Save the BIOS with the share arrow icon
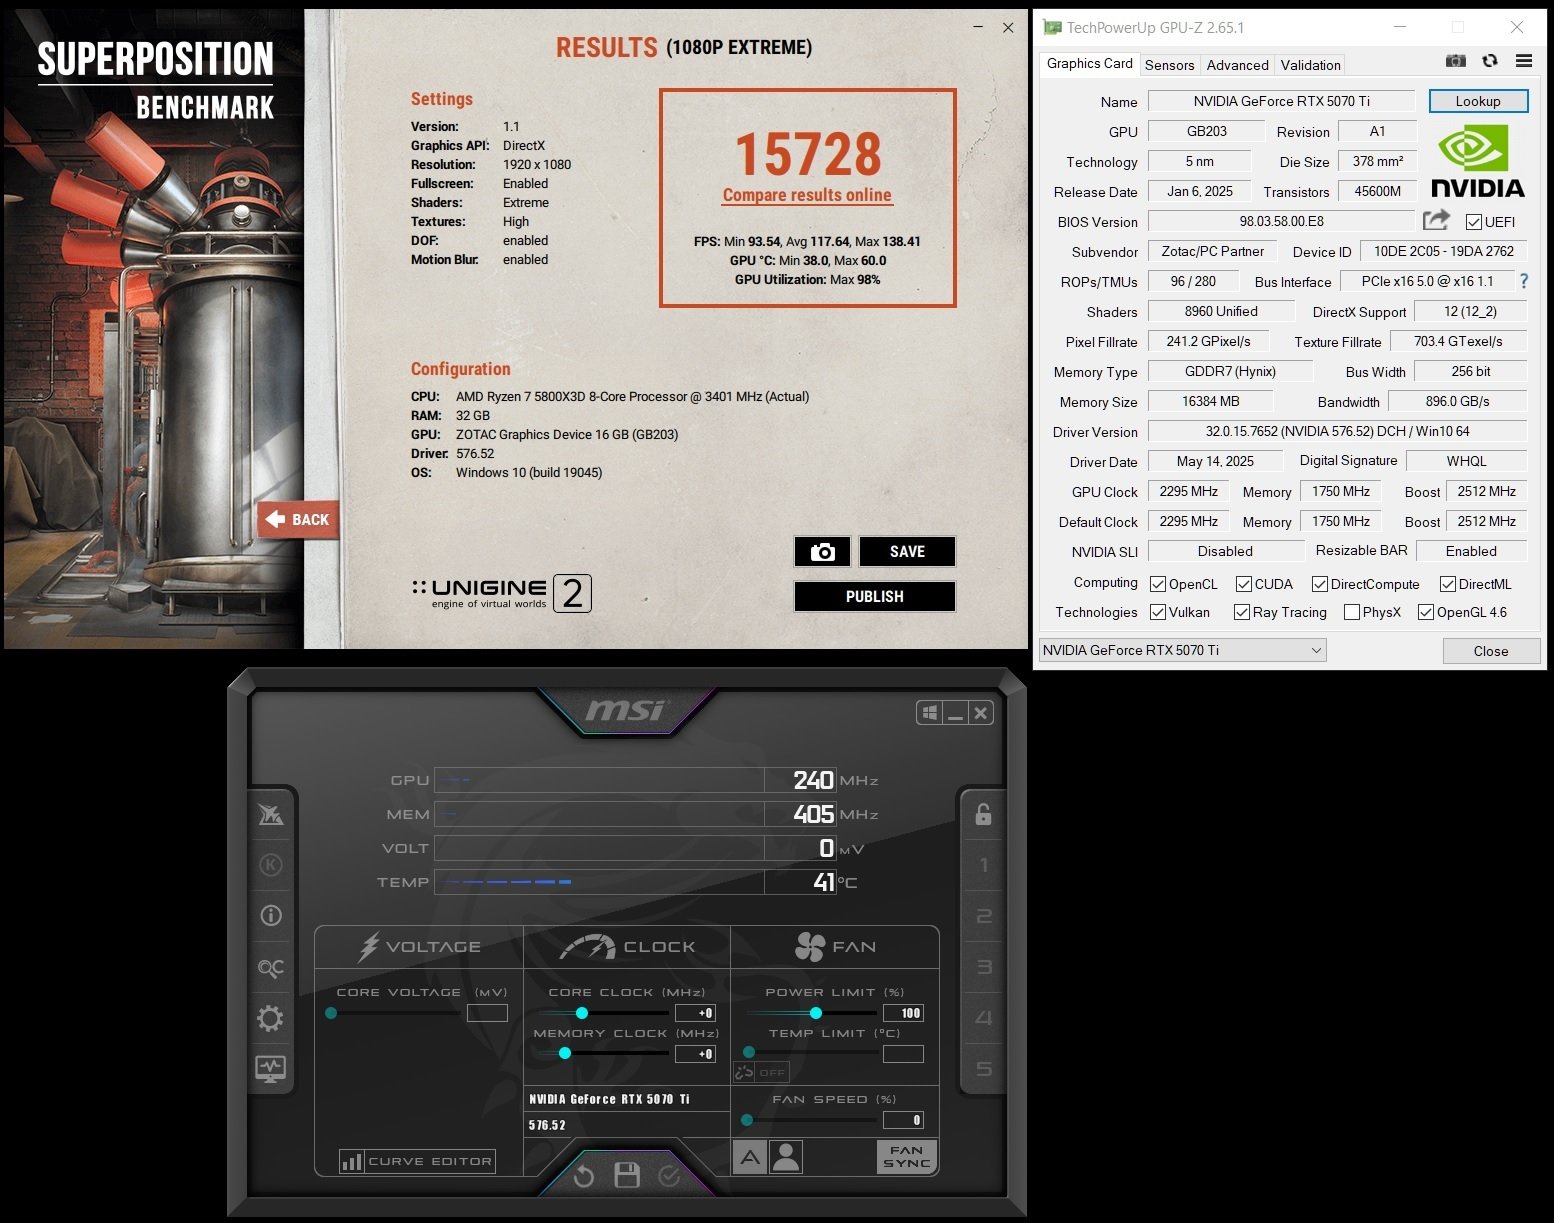This screenshot has height=1223, width=1554. tap(1436, 220)
